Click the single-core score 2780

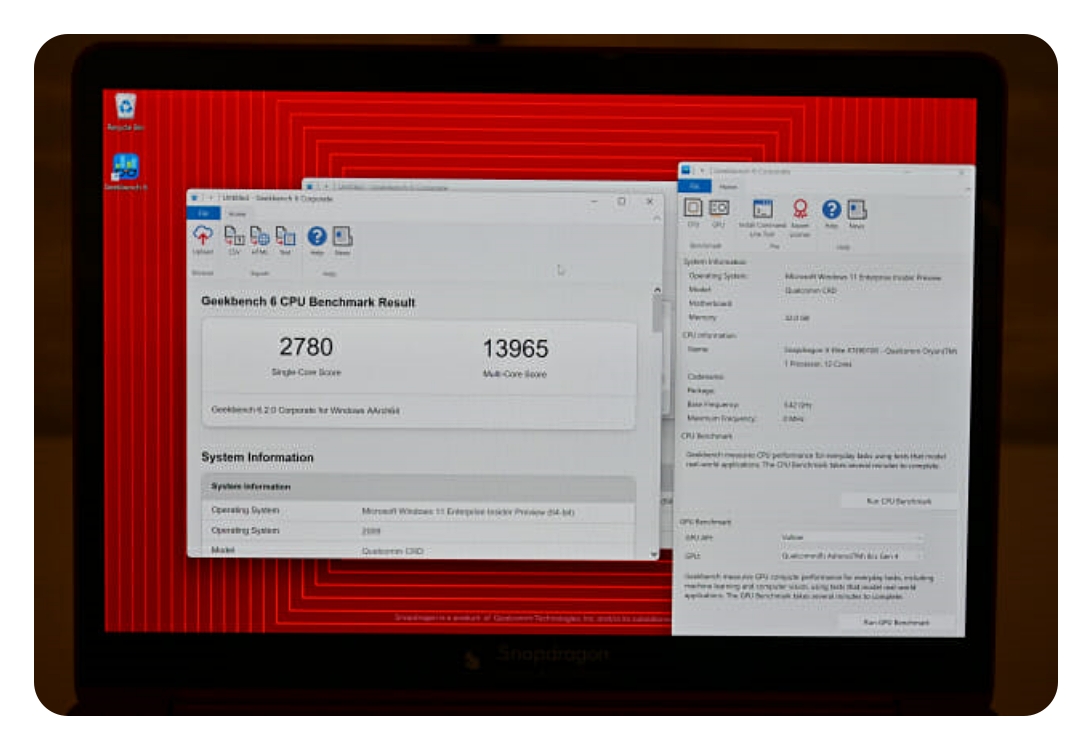click(306, 347)
